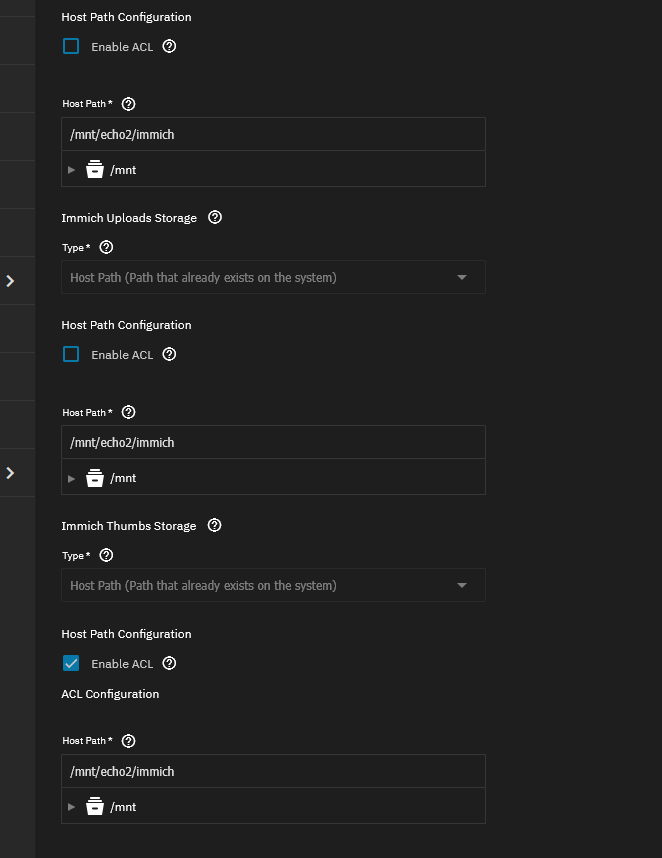This screenshot has height=858, width=662.
Task: Click Type help icon under Immich Thumbs Storage
Action: tap(107, 555)
